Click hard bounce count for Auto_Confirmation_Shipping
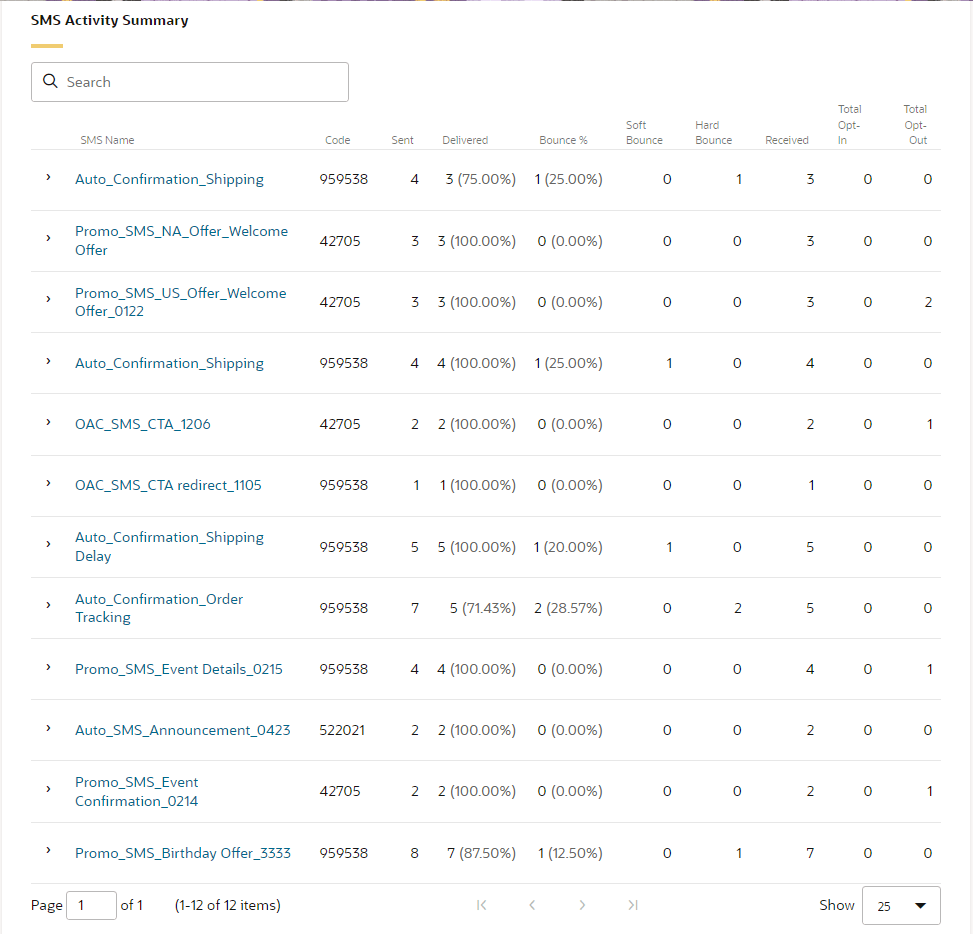Viewport: 973px width, 934px height. pyautogui.click(x=738, y=179)
